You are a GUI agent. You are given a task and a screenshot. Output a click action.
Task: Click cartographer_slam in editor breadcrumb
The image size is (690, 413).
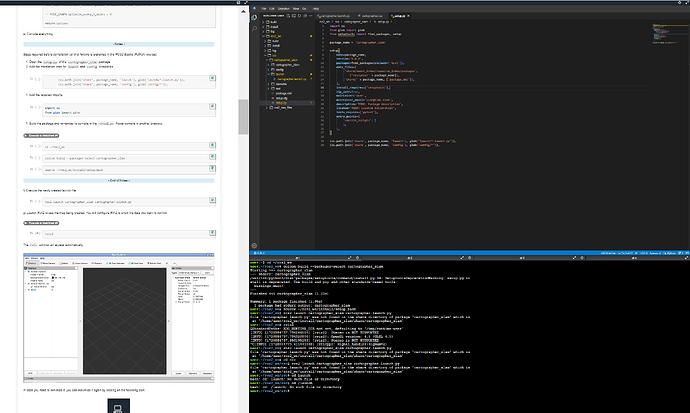[x=356, y=22]
